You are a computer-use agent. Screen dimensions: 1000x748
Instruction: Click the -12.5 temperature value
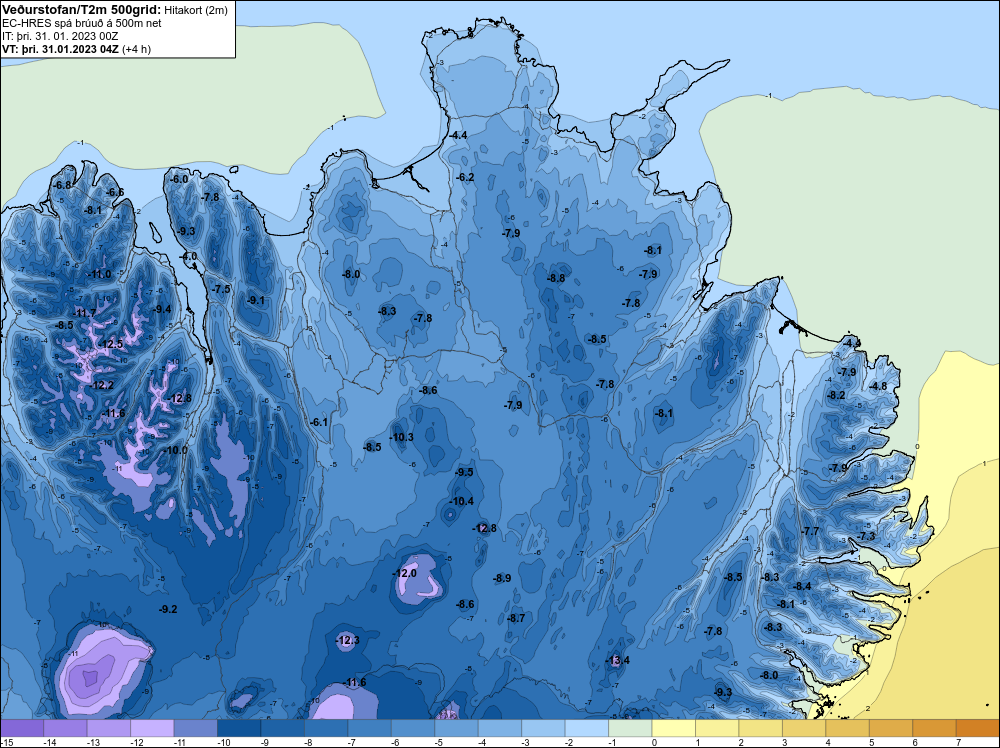pos(111,344)
